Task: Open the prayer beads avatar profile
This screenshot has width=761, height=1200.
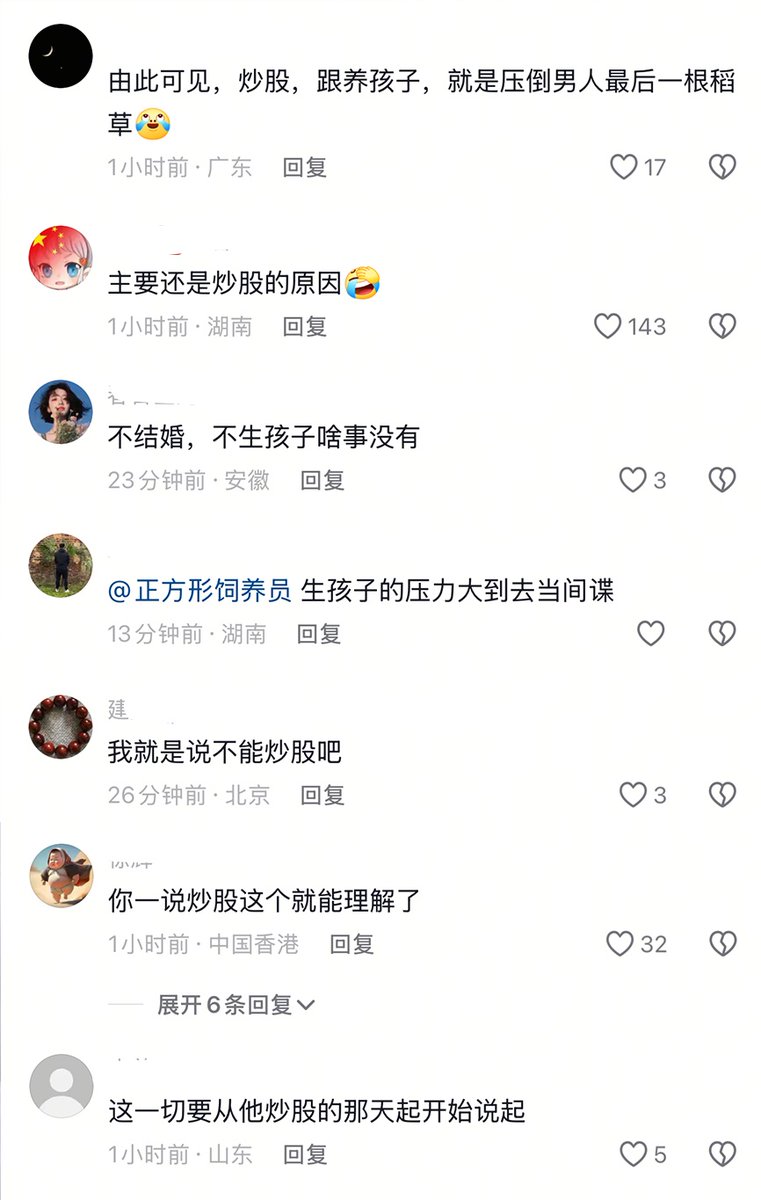Action: (61, 727)
